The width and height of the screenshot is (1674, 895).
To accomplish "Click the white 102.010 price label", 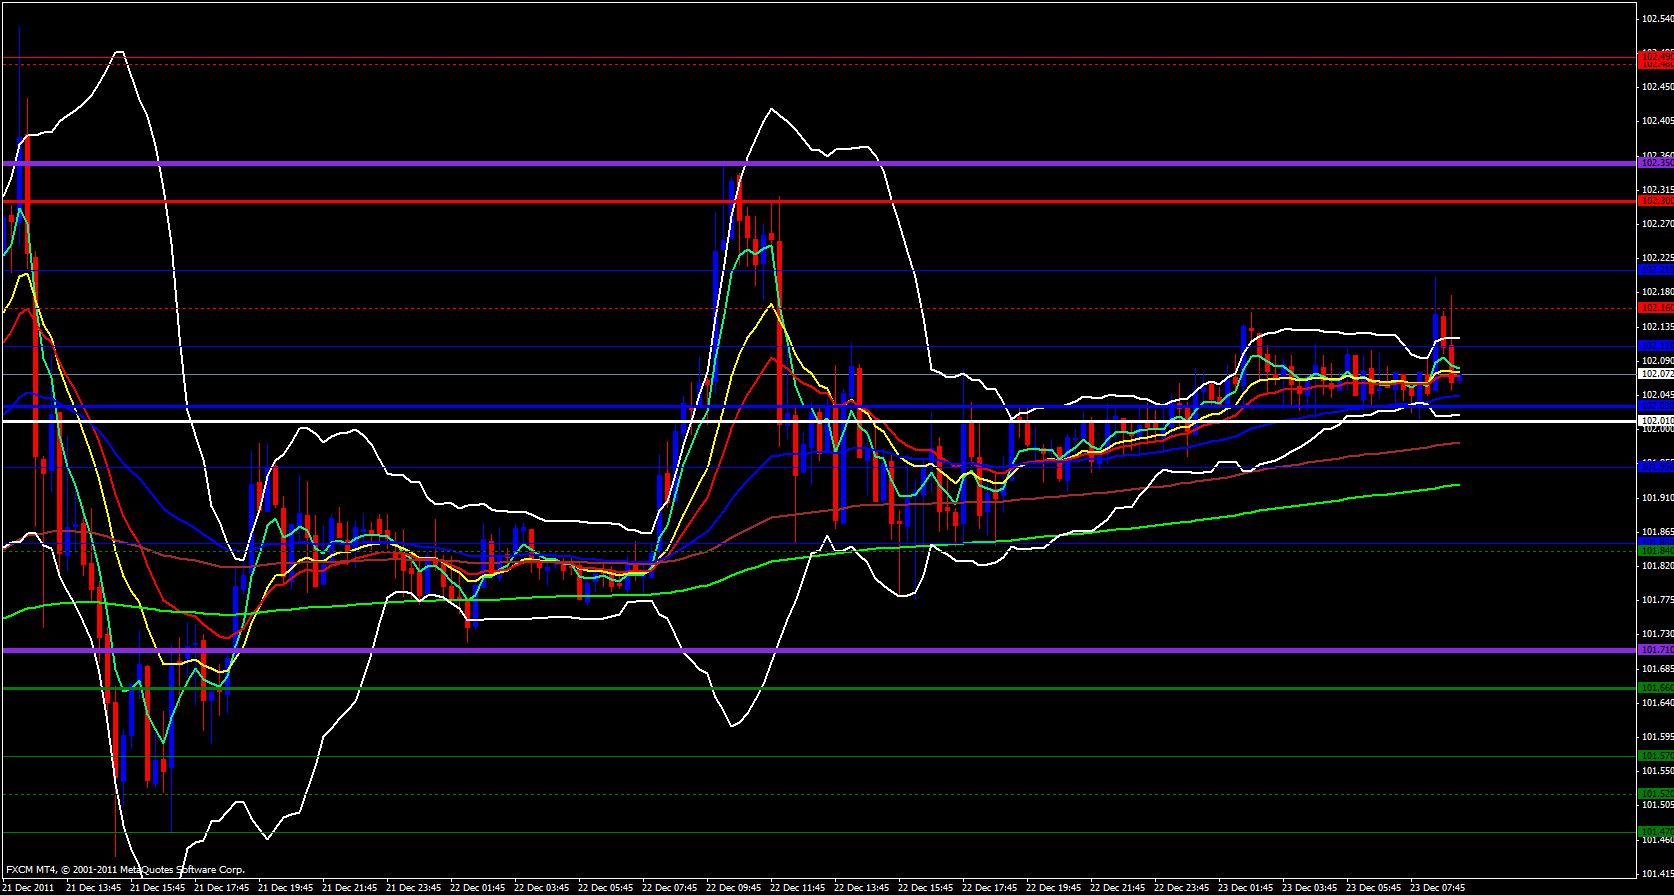I will click(1656, 421).
